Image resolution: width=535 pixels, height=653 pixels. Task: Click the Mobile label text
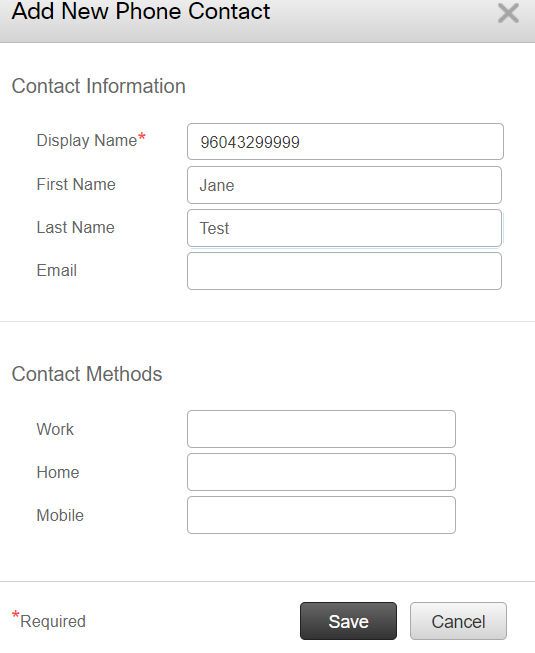pyautogui.click(x=60, y=516)
